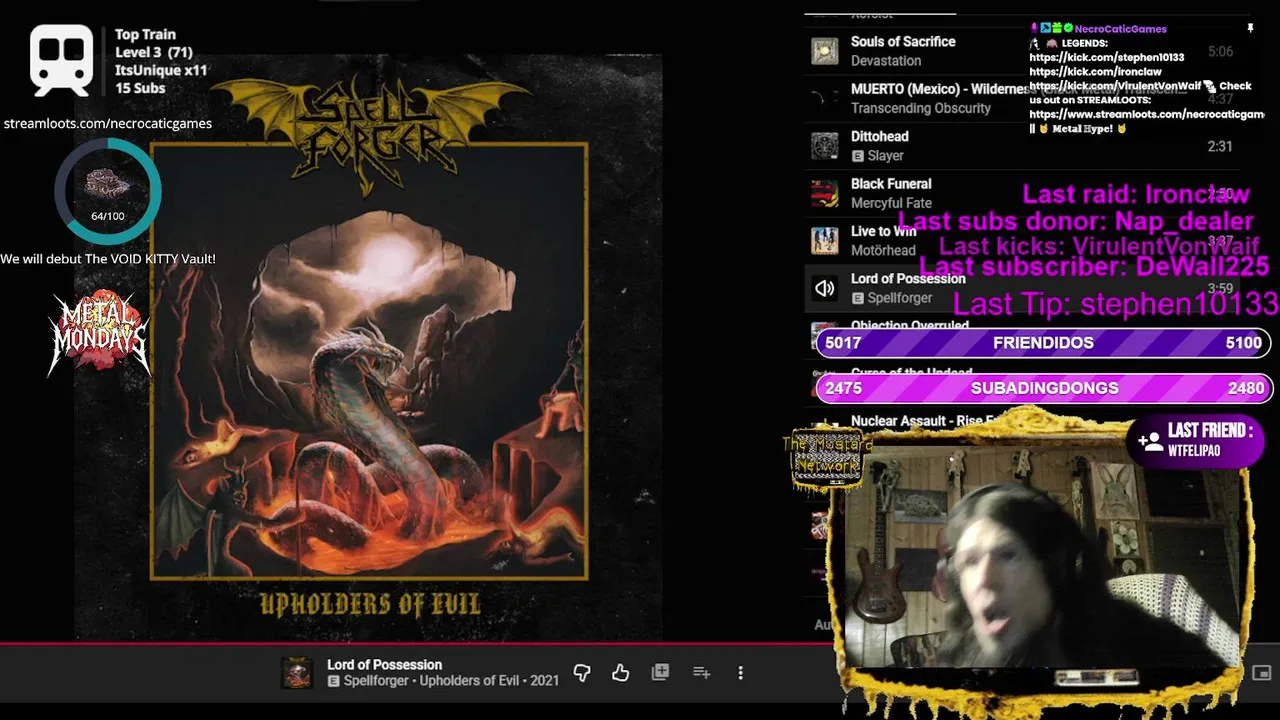Click the thumbs down dislike icon
Image resolution: width=1280 pixels, height=720 pixels.
coord(582,673)
